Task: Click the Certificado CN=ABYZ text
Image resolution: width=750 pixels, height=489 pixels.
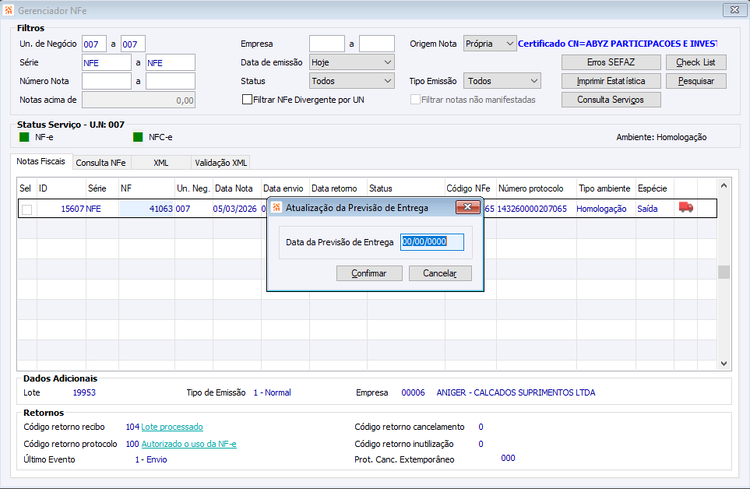Action: (x=618, y=44)
